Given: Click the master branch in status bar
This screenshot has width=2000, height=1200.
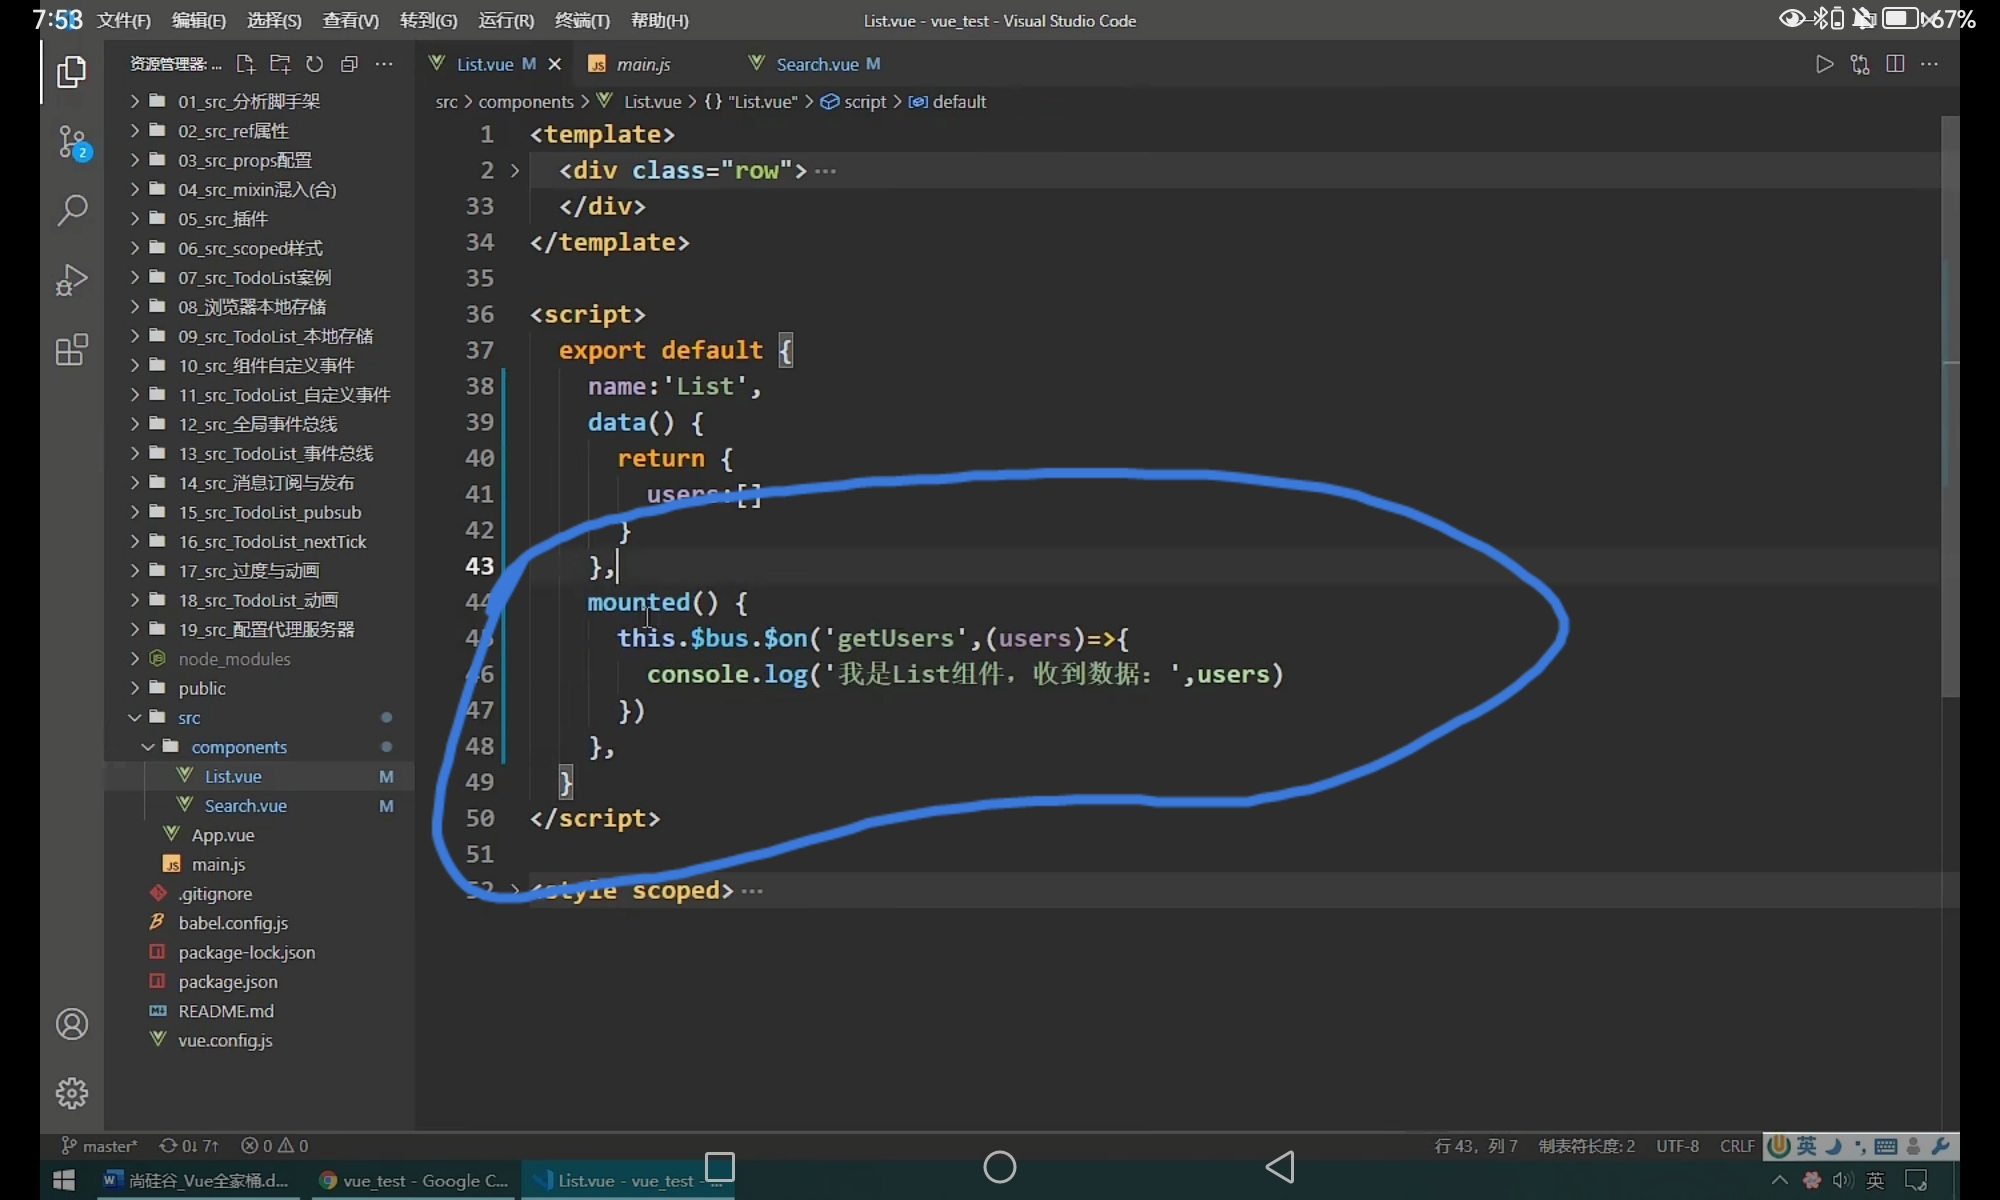Looking at the screenshot, I should pos(100,1146).
